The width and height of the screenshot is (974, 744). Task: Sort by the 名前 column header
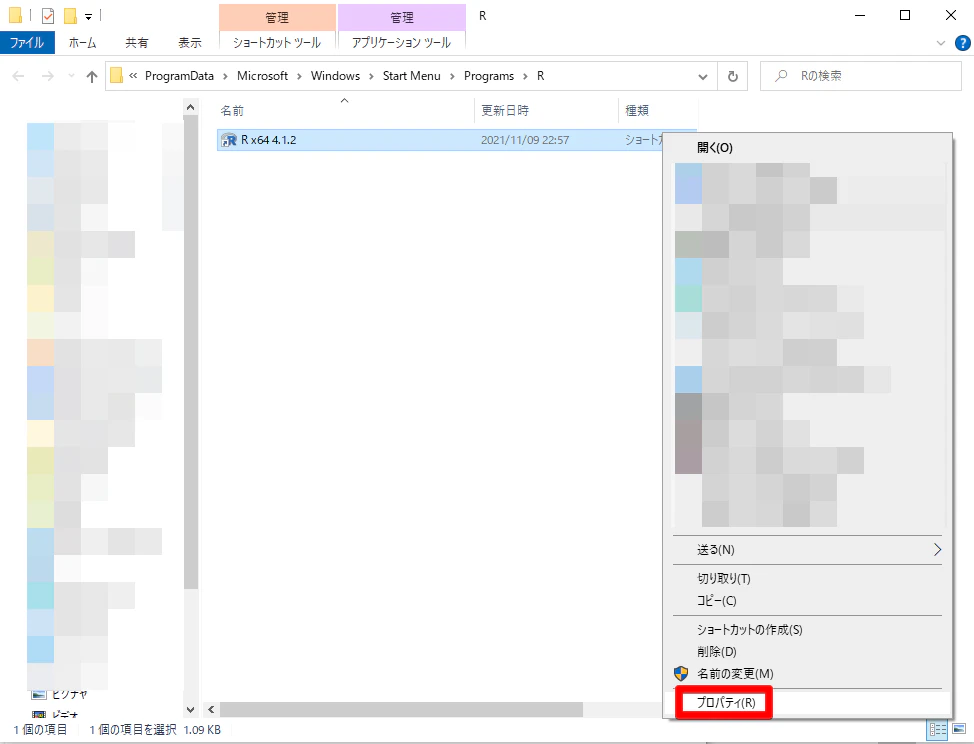tap(232, 111)
